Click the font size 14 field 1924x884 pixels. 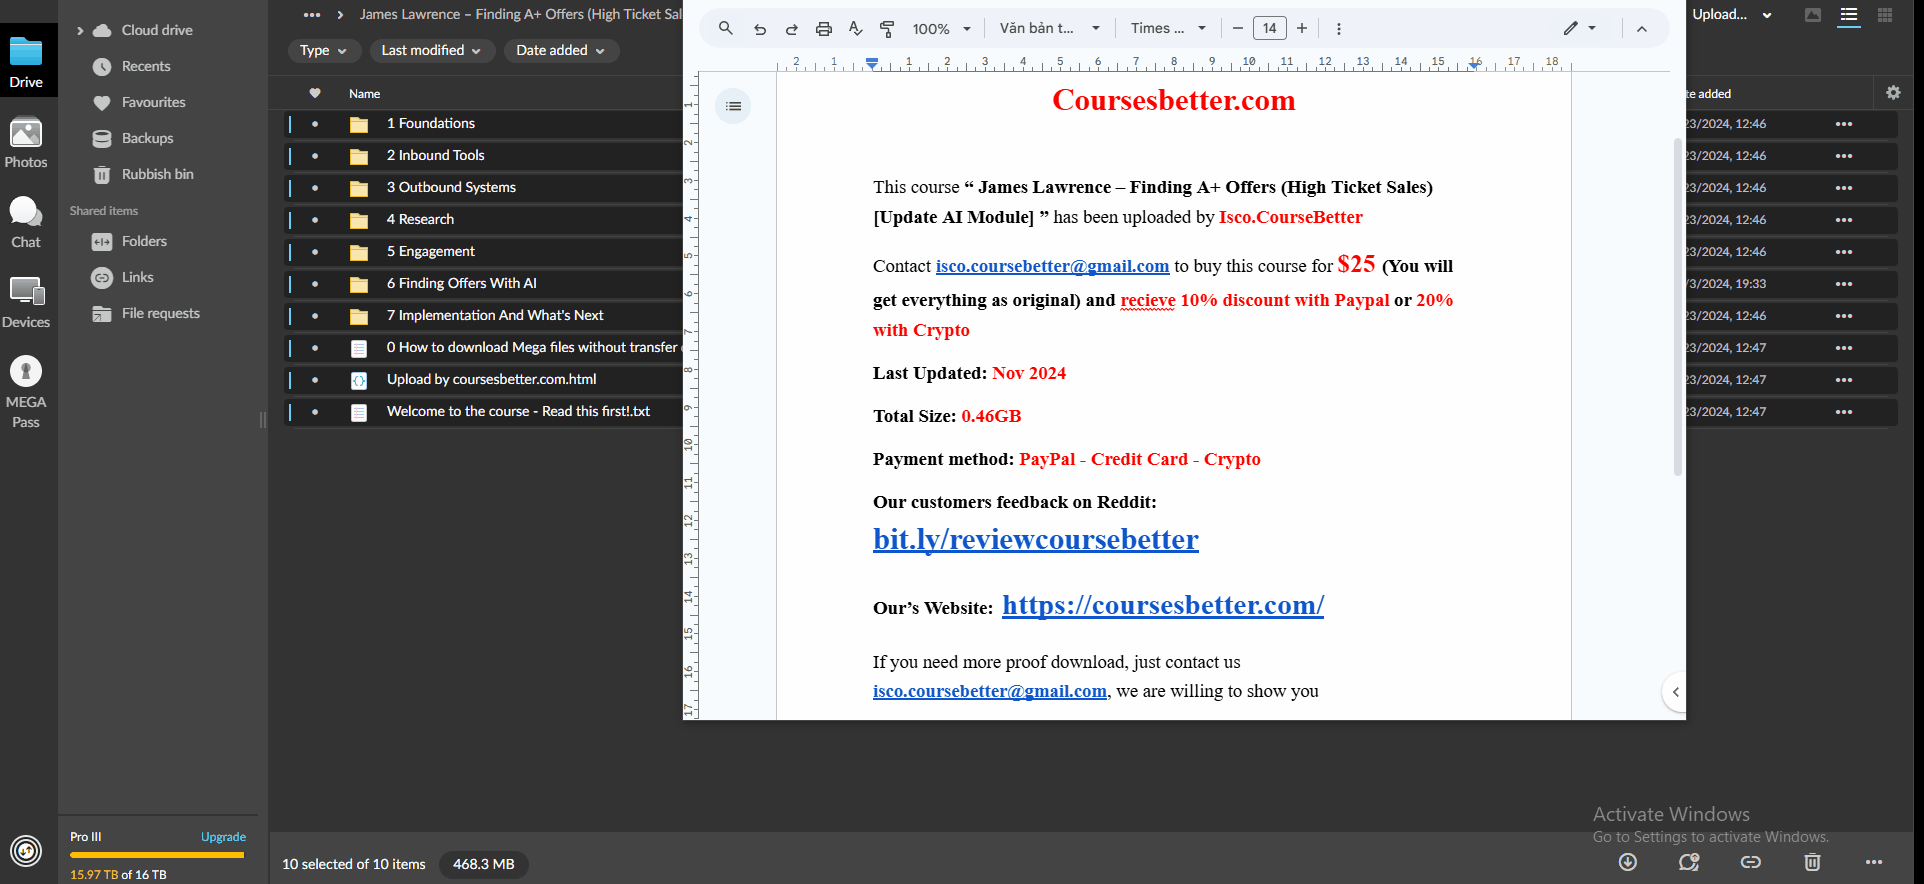[1270, 28]
